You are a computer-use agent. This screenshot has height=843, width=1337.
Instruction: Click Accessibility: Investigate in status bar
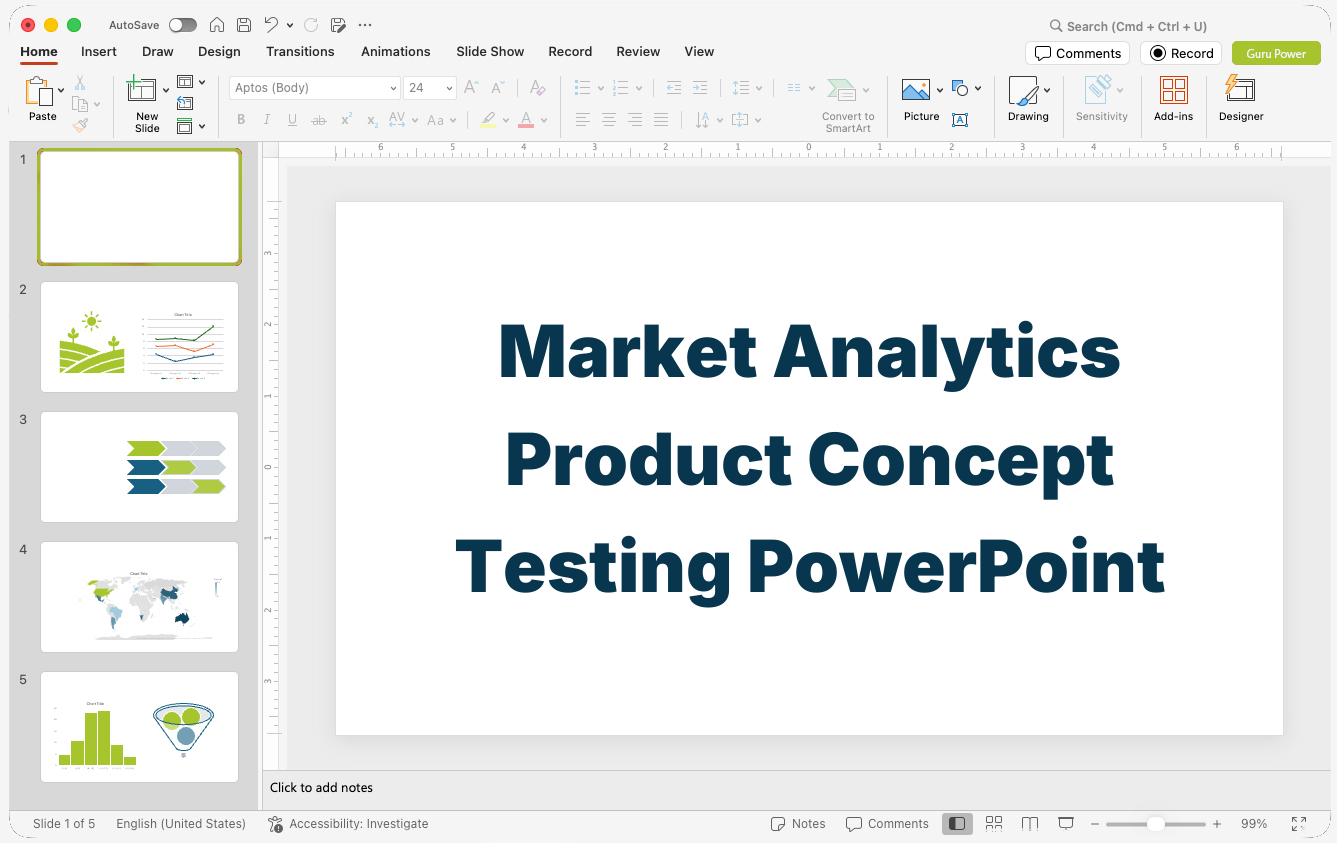(348, 823)
